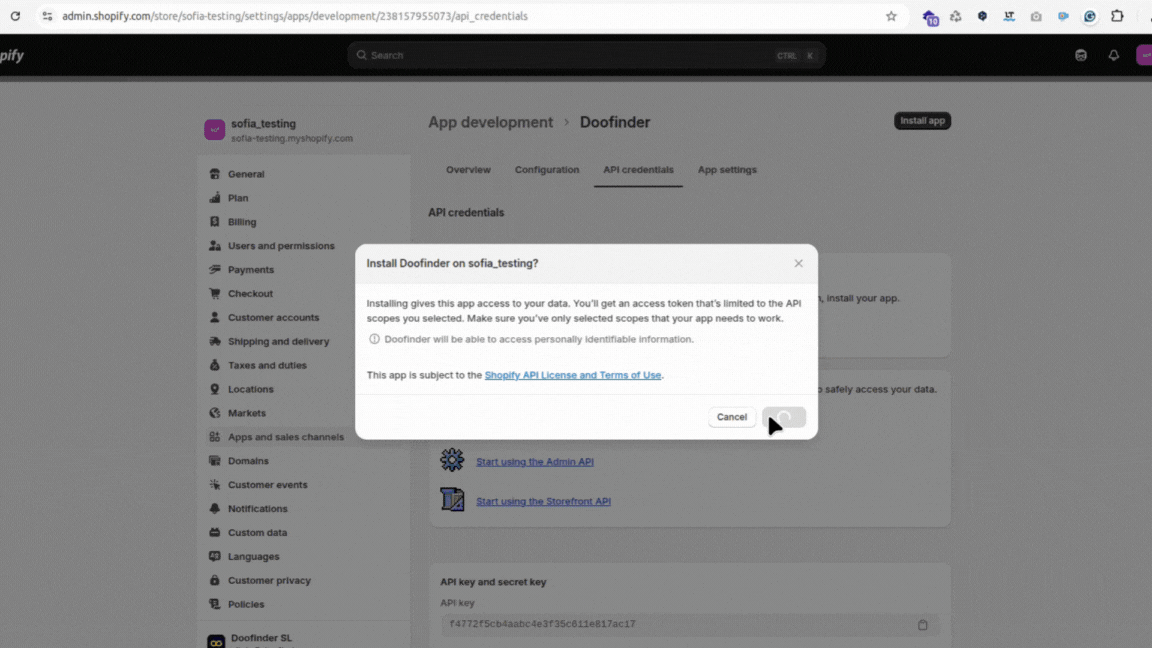Copy the API key with clipboard icon

923,624
